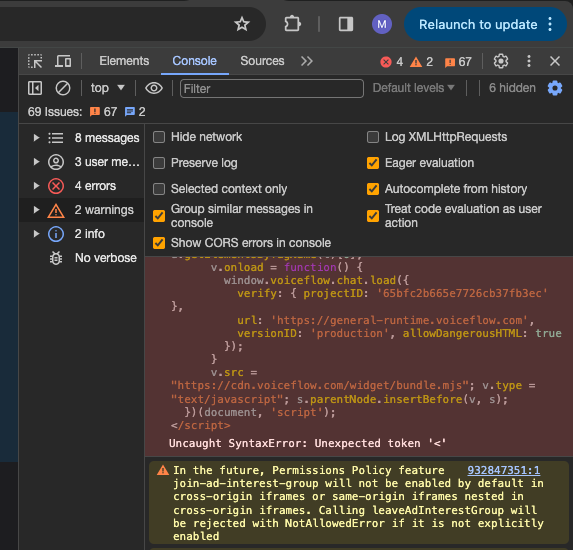Select the info circle icon

(x=56, y=234)
